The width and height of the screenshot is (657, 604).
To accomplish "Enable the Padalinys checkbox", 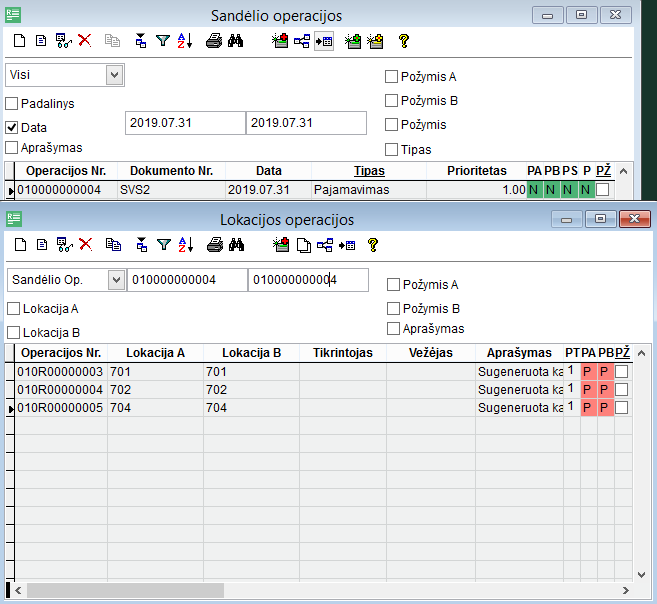I will (x=12, y=104).
